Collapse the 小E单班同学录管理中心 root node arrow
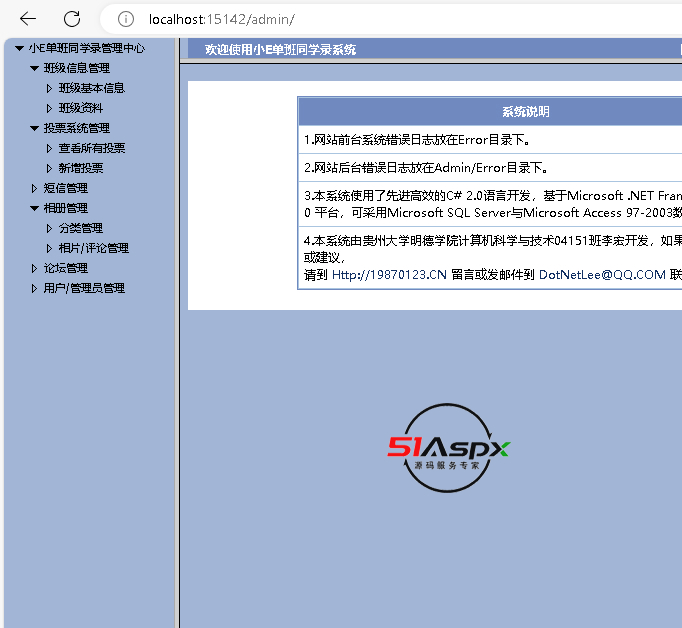The image size is (682, 628). pyautogui.click(x=19, y=48)
